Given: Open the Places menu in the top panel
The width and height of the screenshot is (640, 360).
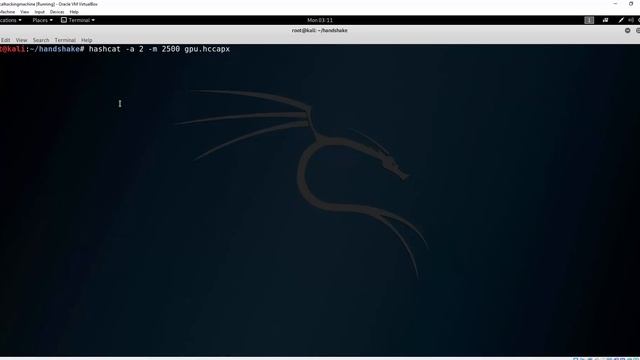Looking at the screenshot, I should click(x=42, y=20).
